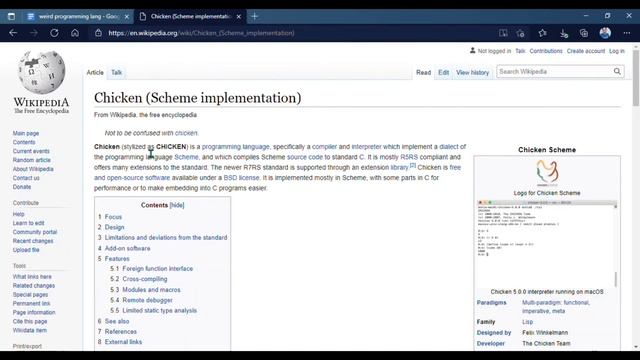Click the footnote 2 reference marker
The width and height of the screenshot is (640, 360).
tap(413, 165)
